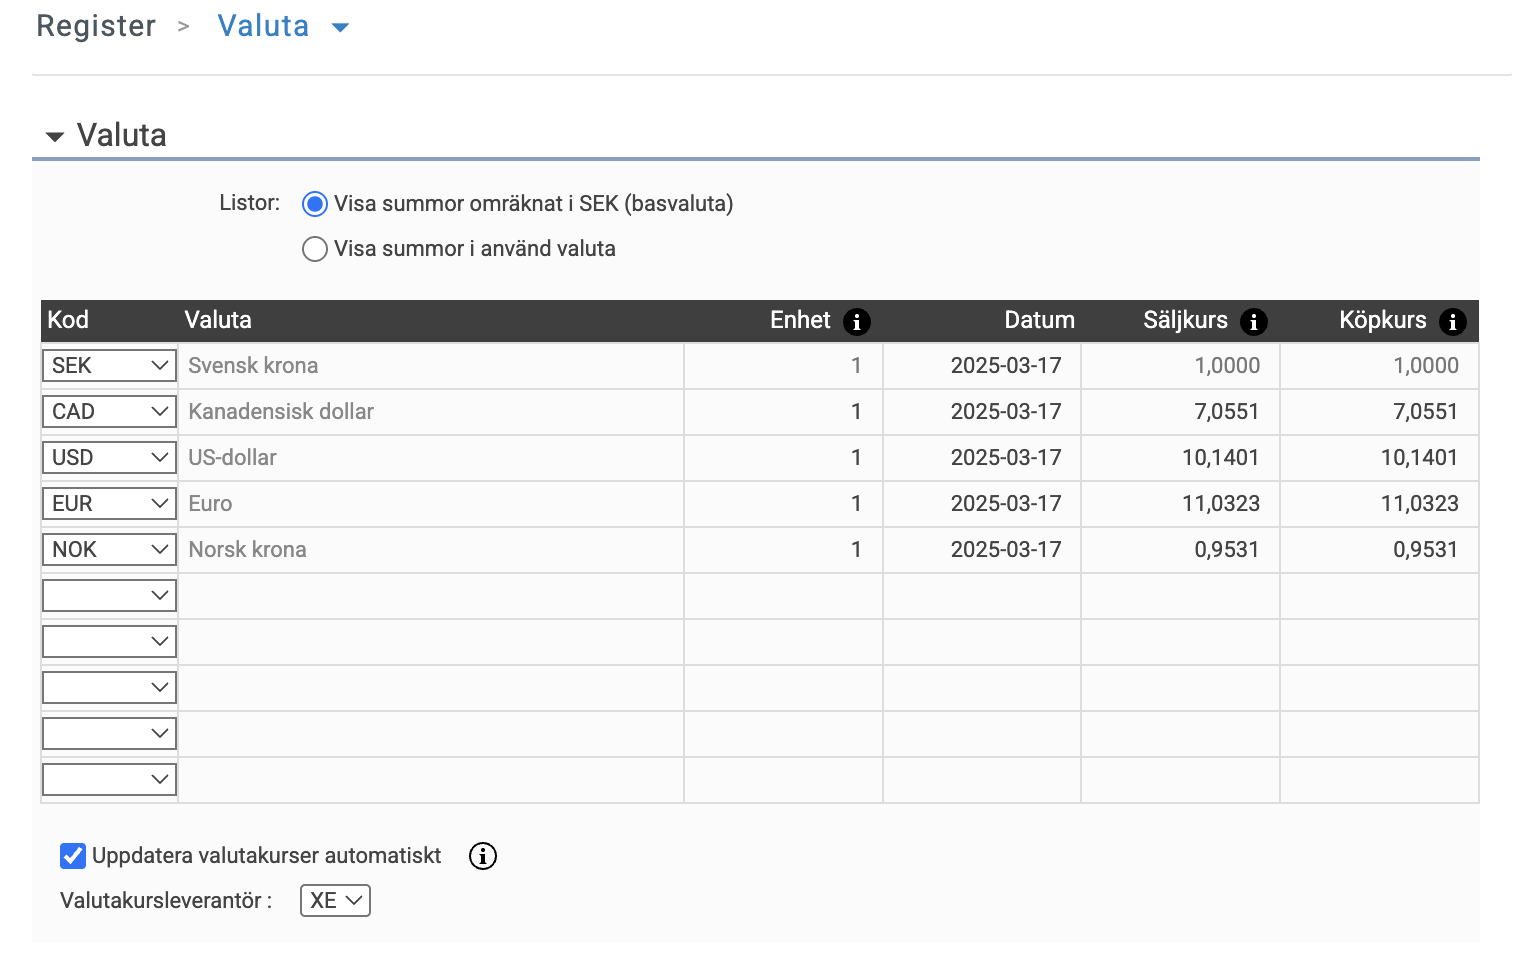Screen dimensions: 1534x962
Task: Click the date field for US-dollar row
Action: point(982,458)
